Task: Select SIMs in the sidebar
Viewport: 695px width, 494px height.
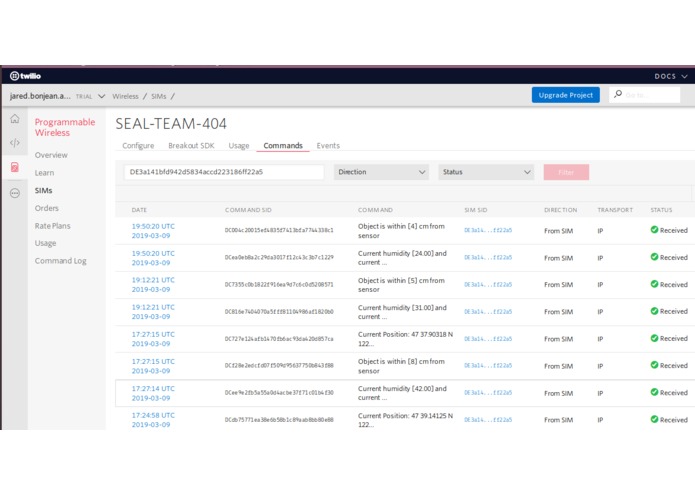Action: (43, 191)
